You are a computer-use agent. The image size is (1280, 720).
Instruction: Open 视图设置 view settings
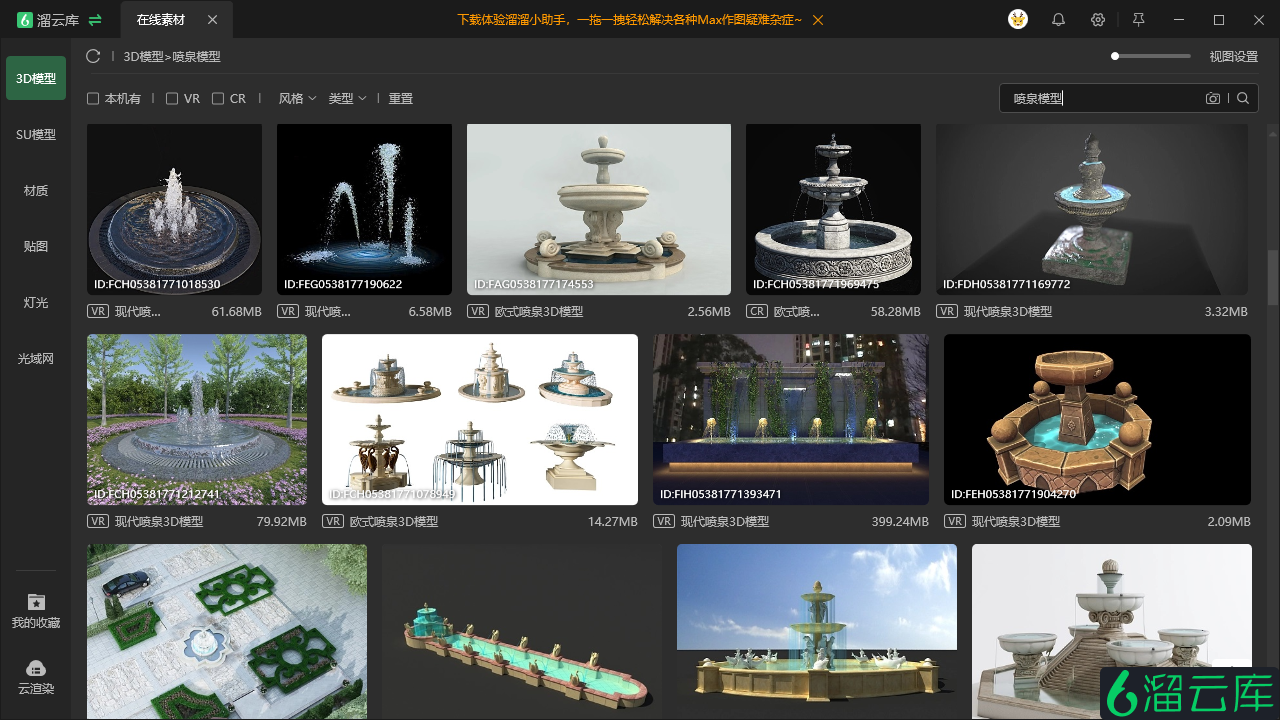click(x=1234, y=56)
